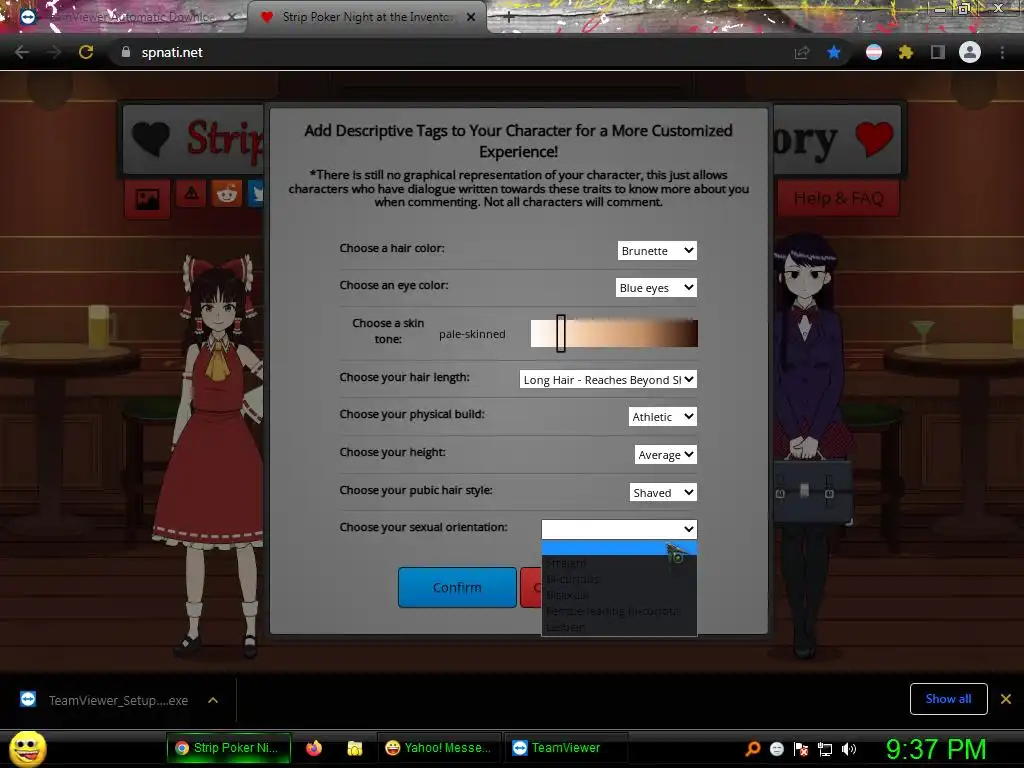Open the Help & FAQ button

click(x=839, y=198)
